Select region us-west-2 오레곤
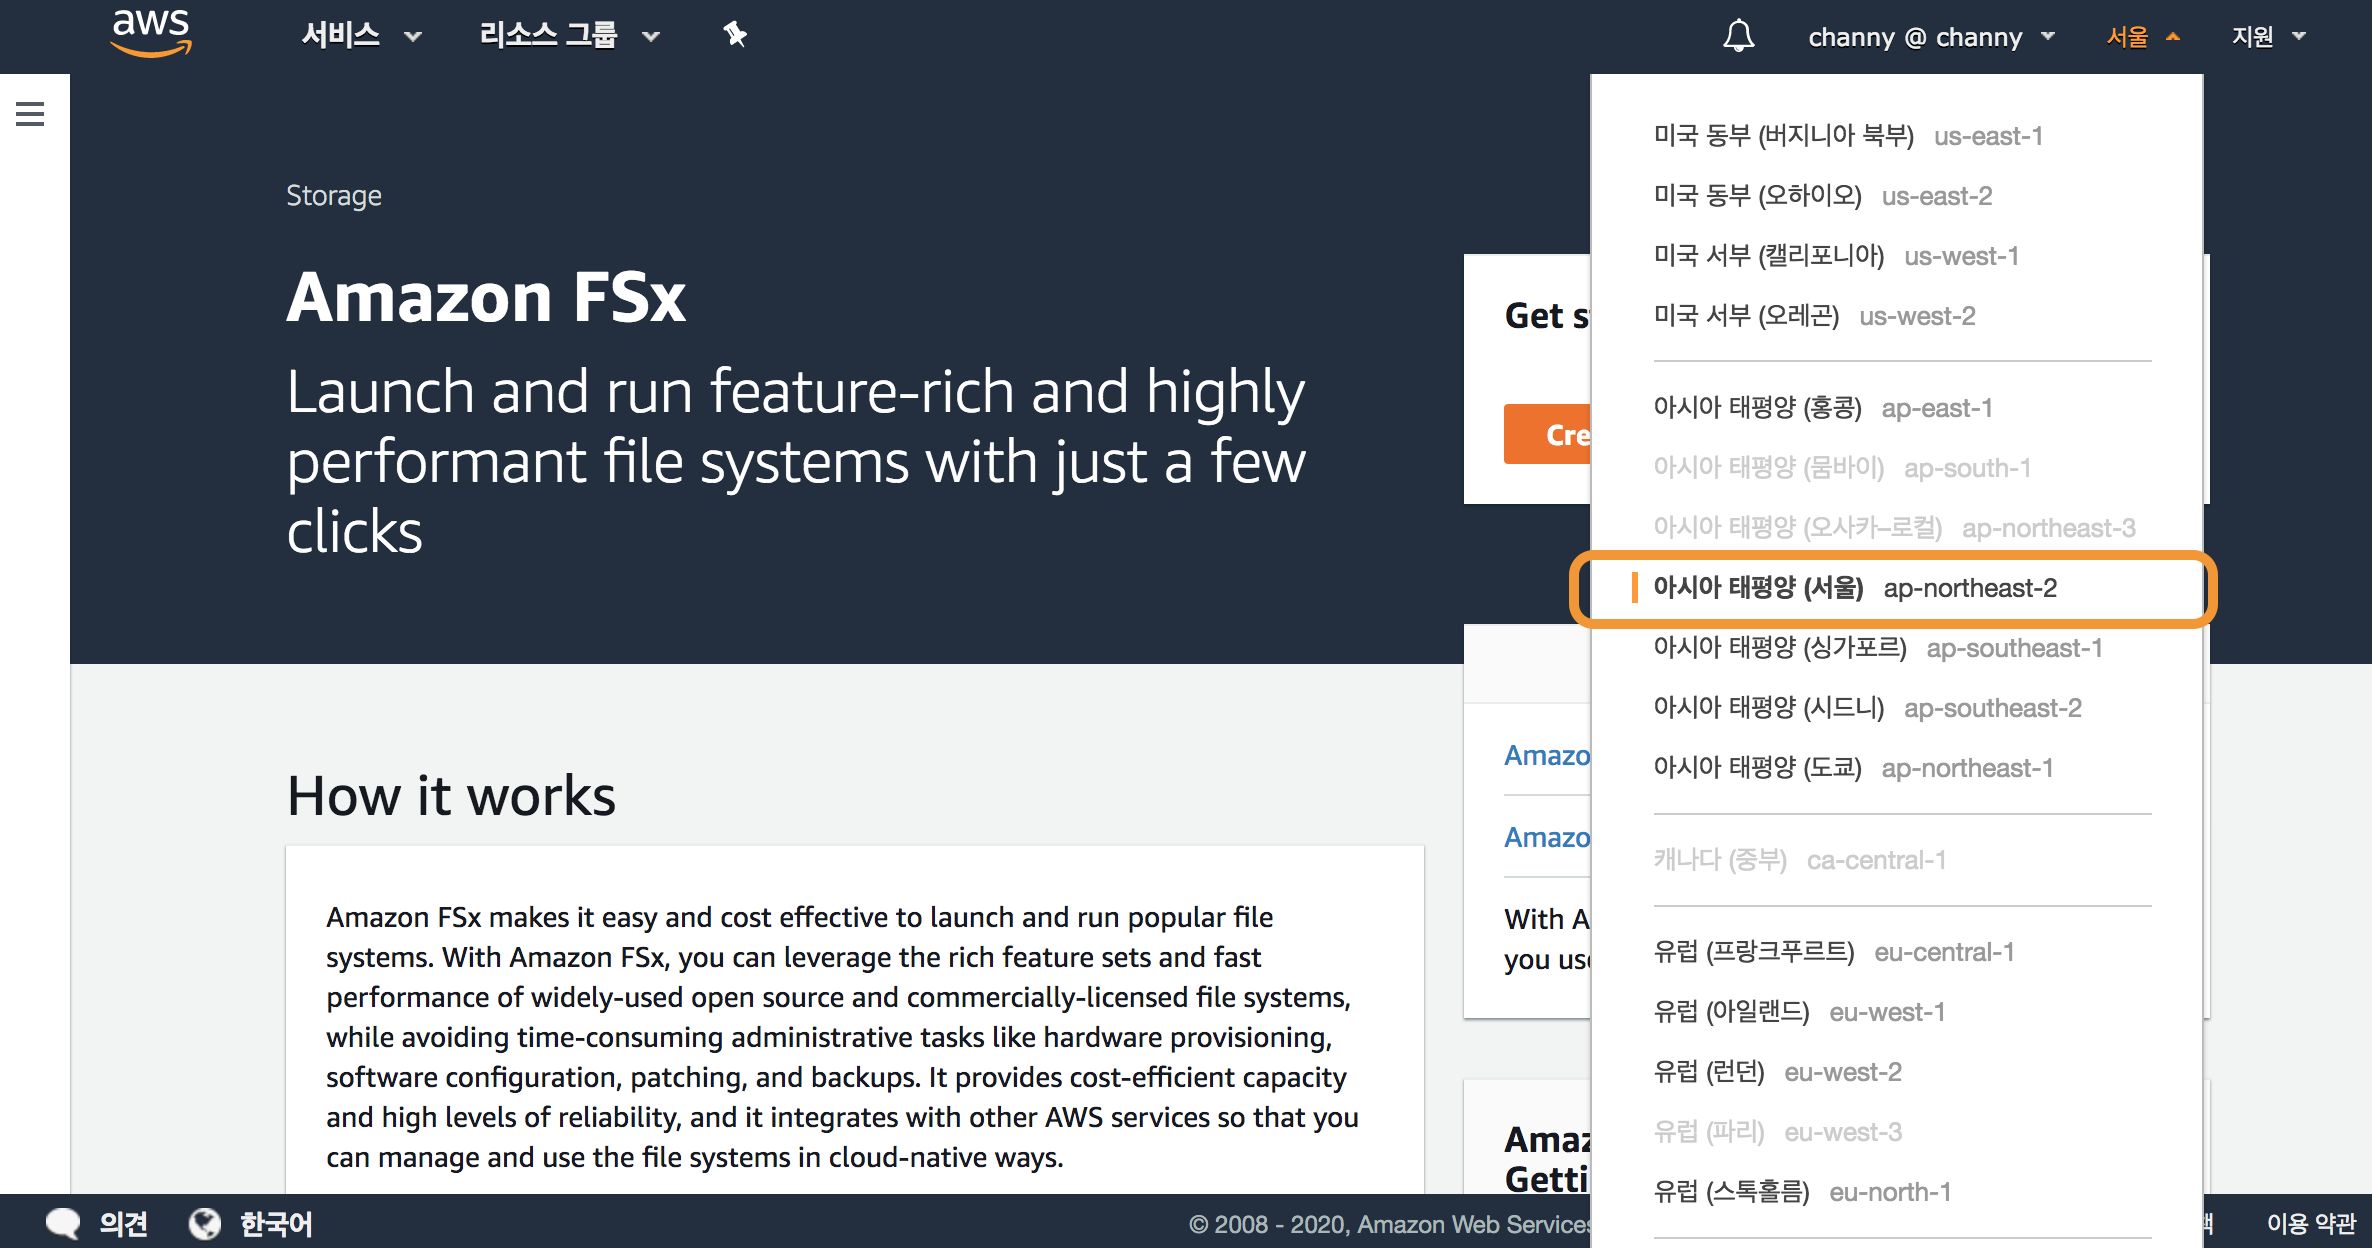Image resolution: width=2372 pixels, height=1248 pixels. (x=1813, y=316)
